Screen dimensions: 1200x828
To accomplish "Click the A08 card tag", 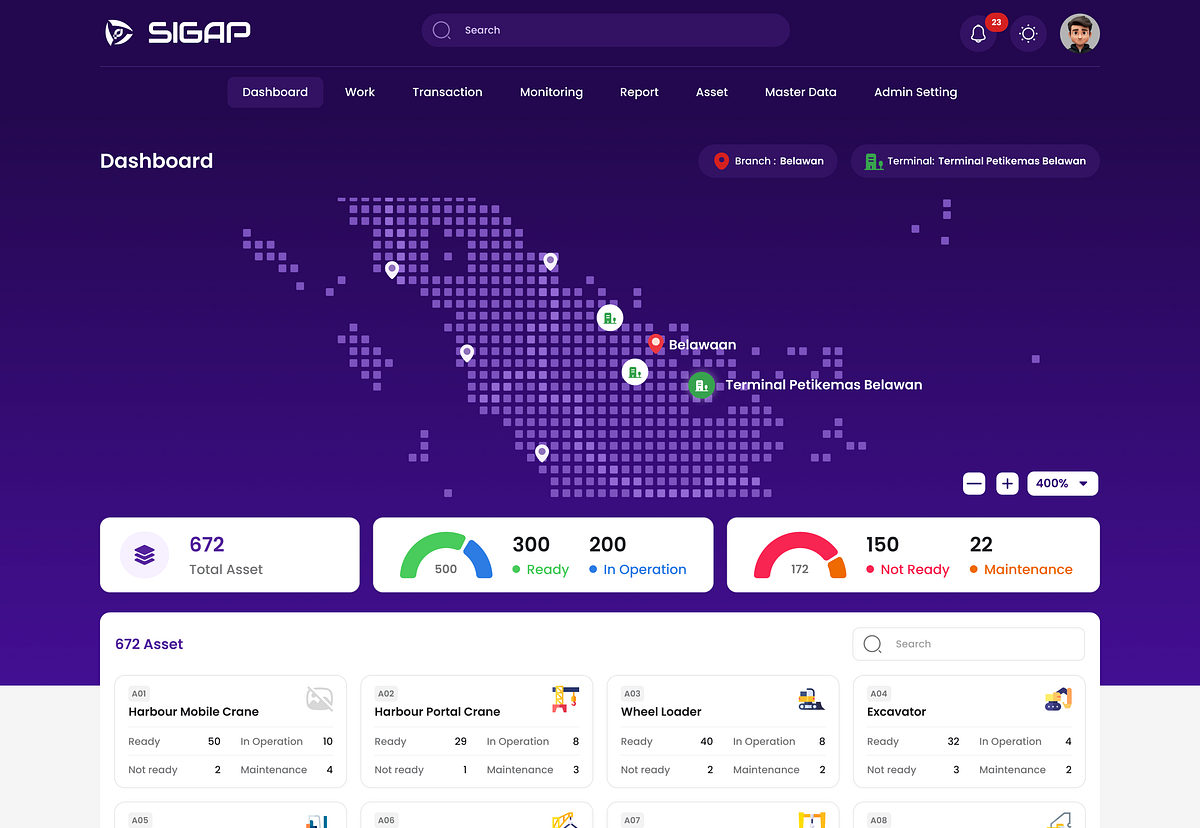I will click(x=878, y=820).
